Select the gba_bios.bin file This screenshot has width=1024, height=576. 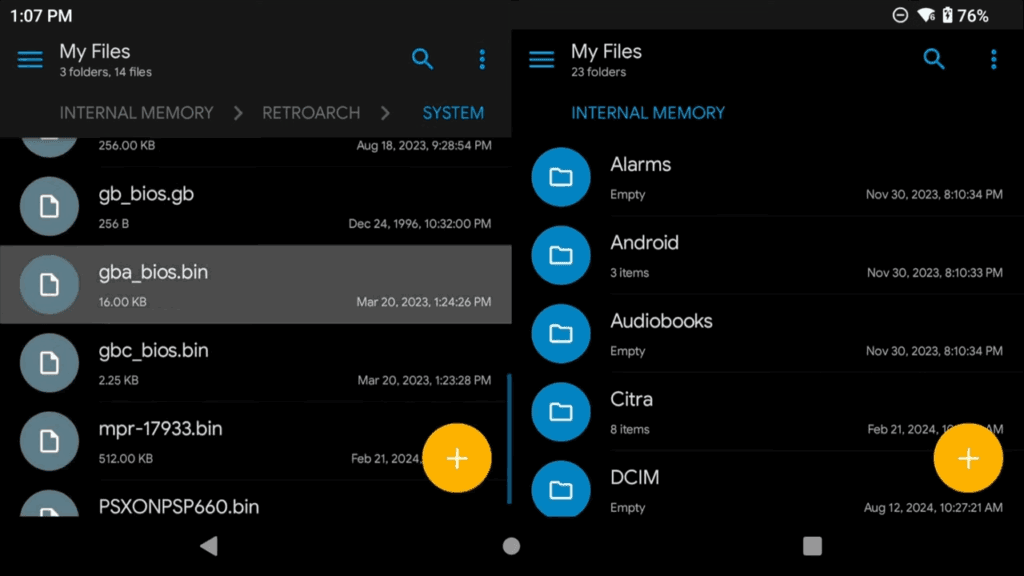pyautogui.click(x=255, y=284)
